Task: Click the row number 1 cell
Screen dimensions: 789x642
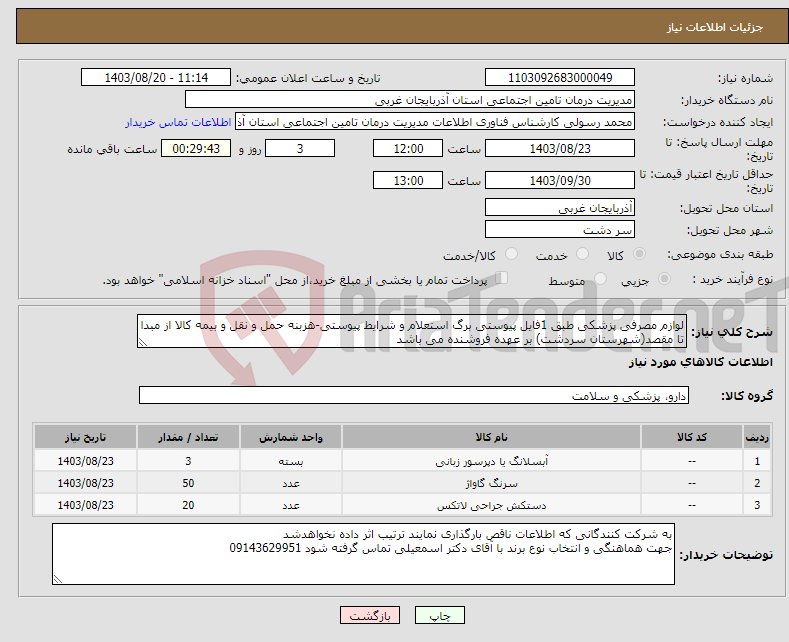Action: coord(757,461)
